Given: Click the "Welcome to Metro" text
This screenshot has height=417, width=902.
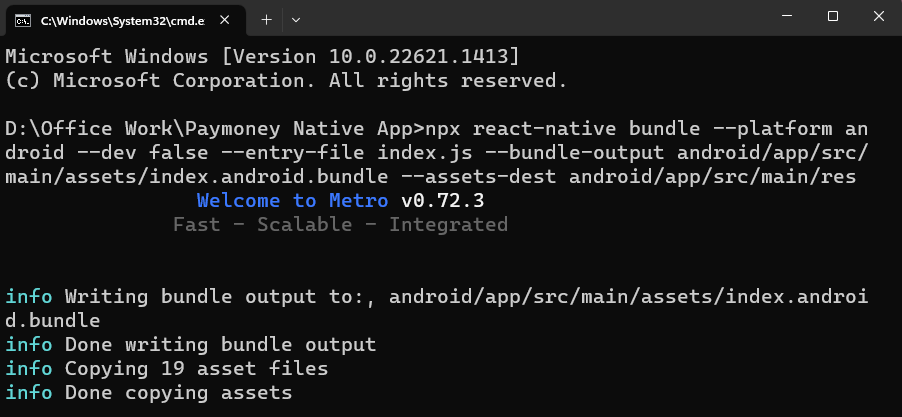Looking at the screenshot, I should pyautogui.click(x=292, y=201).
